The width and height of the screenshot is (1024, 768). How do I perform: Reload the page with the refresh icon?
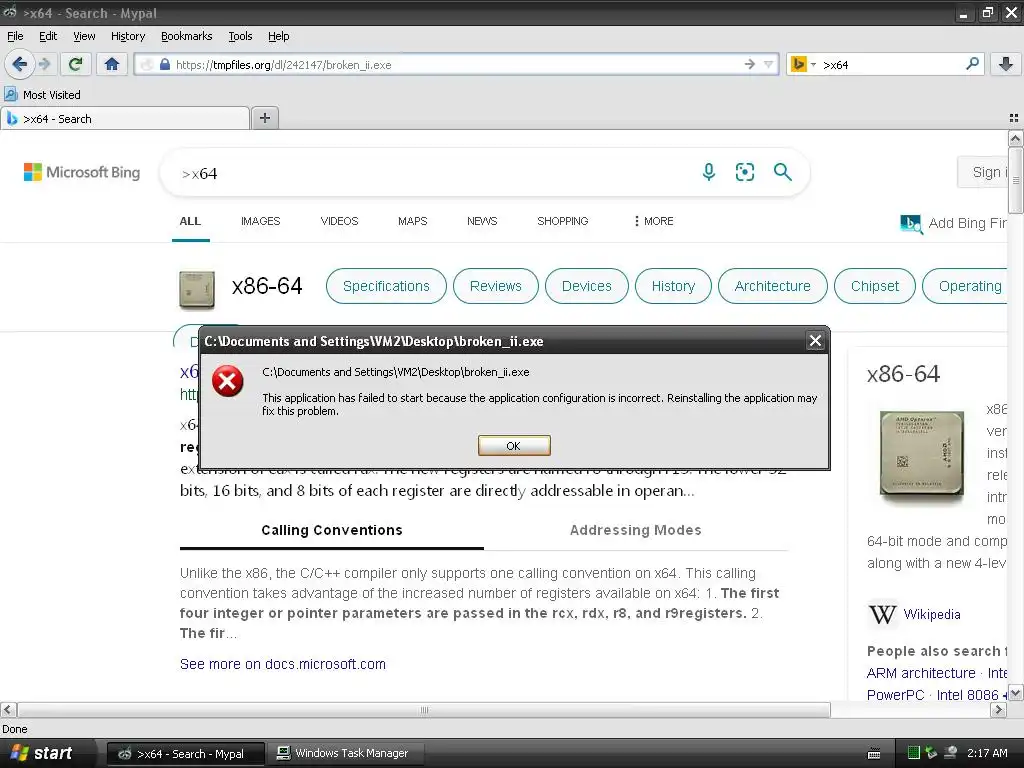coord(75,64)
